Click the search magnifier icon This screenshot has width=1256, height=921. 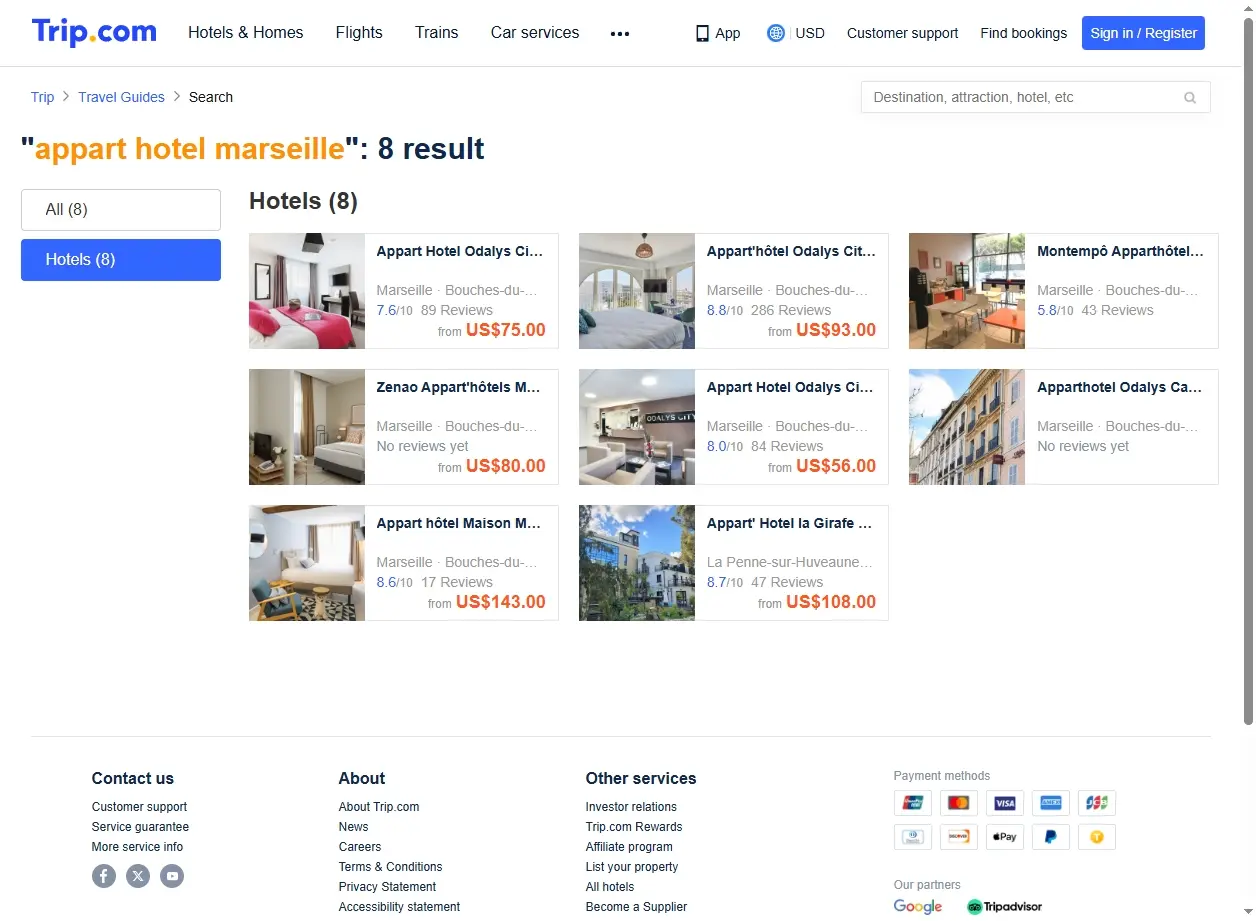1190,98
